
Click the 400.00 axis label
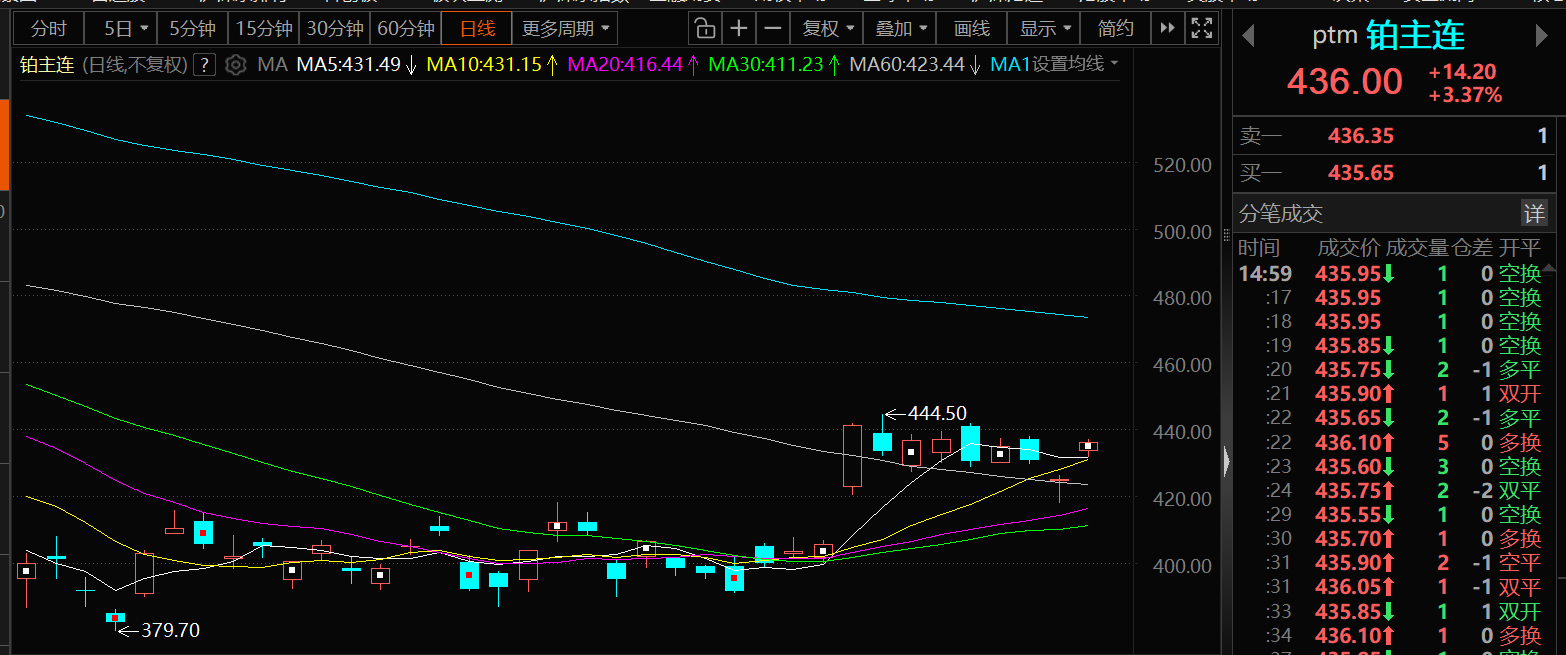point(1183,565)
